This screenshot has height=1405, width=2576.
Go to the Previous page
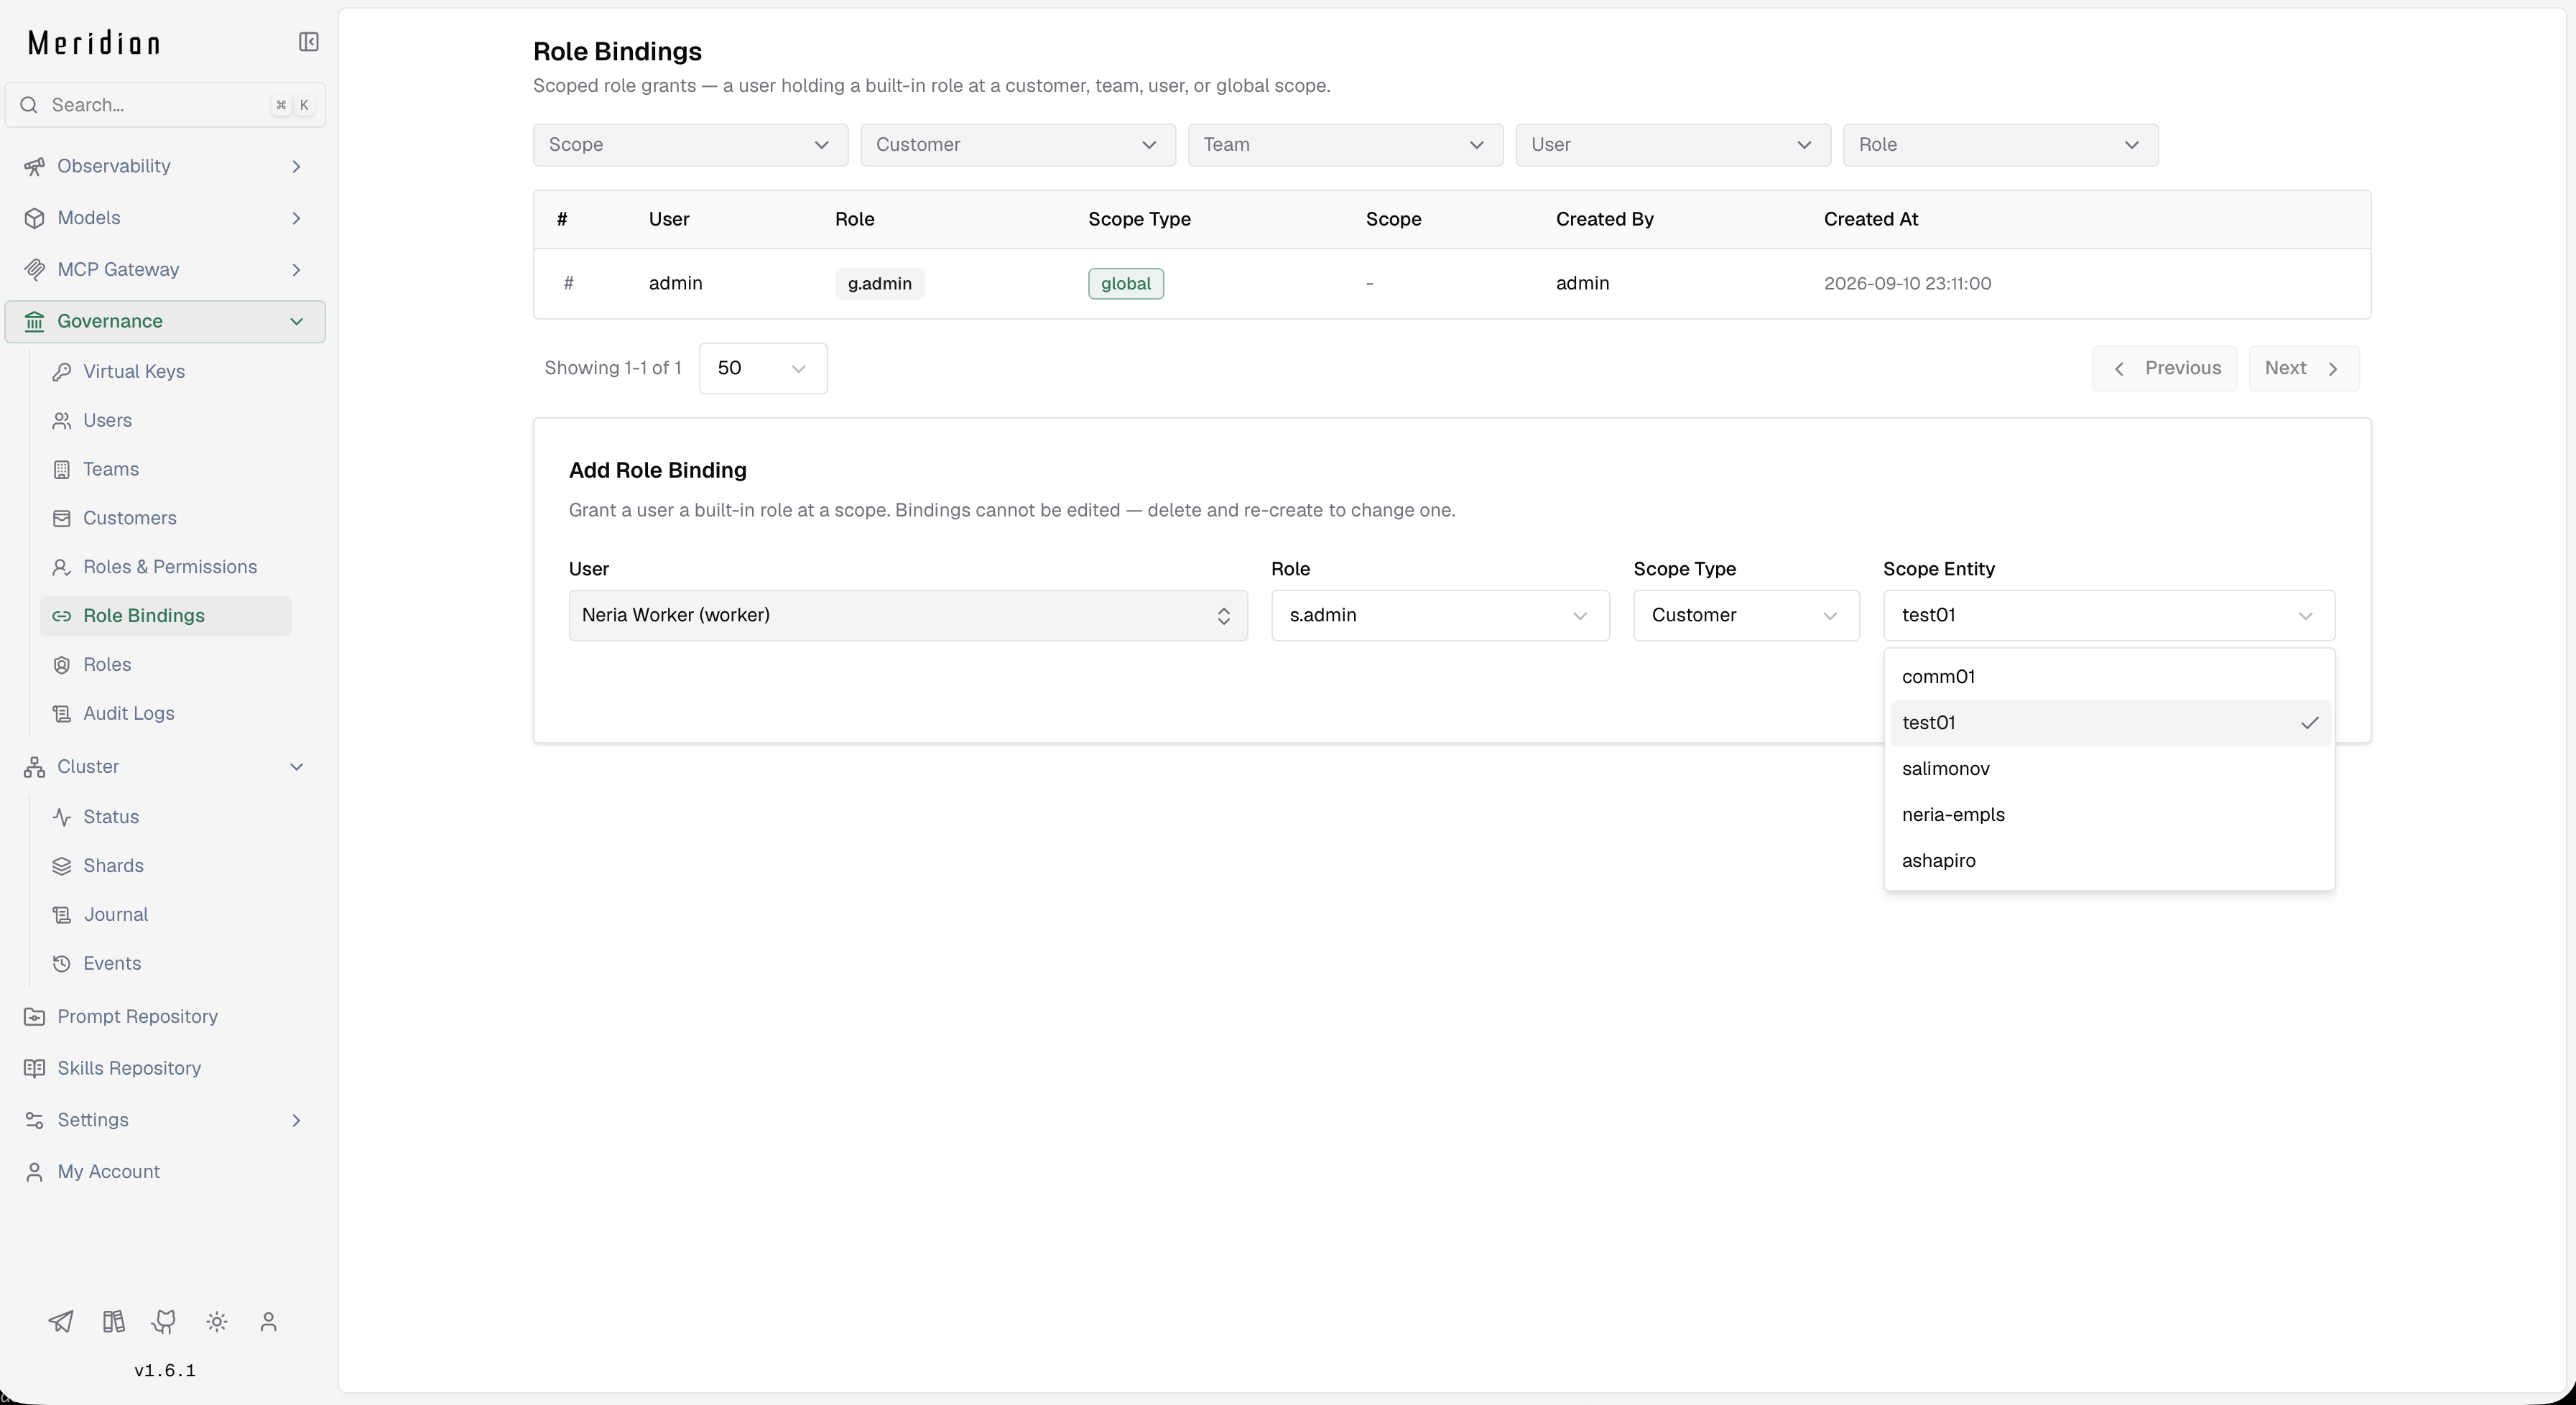(x=2165, y=368)
